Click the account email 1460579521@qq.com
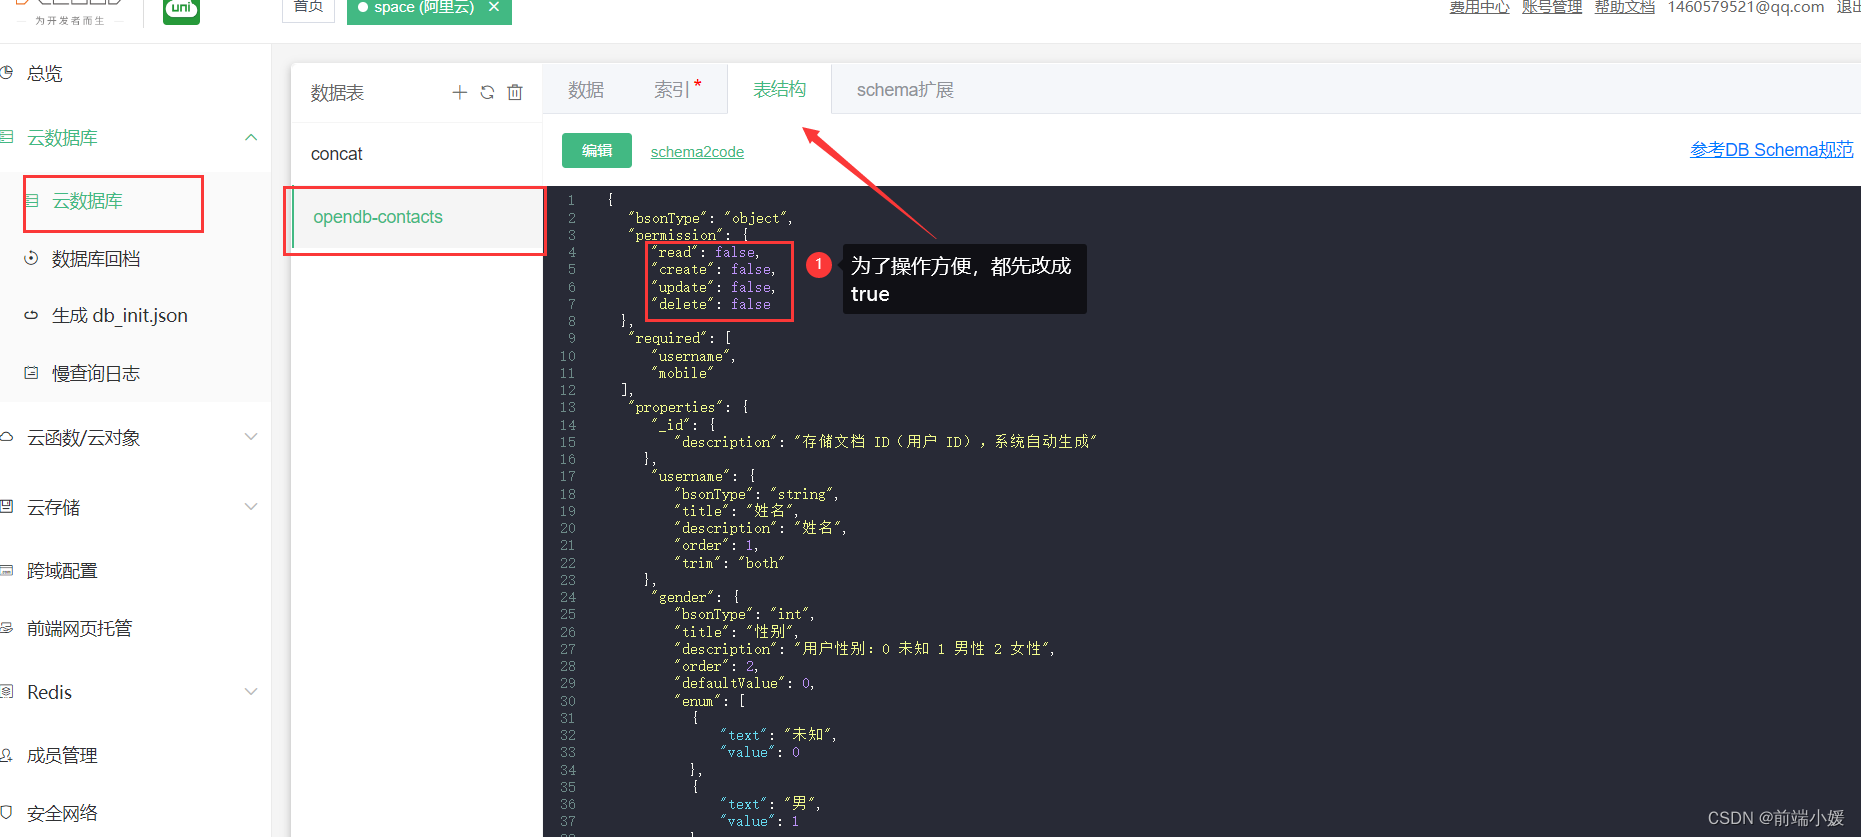The width and height of the screenshot is (1861, 837). [1746, 7]
